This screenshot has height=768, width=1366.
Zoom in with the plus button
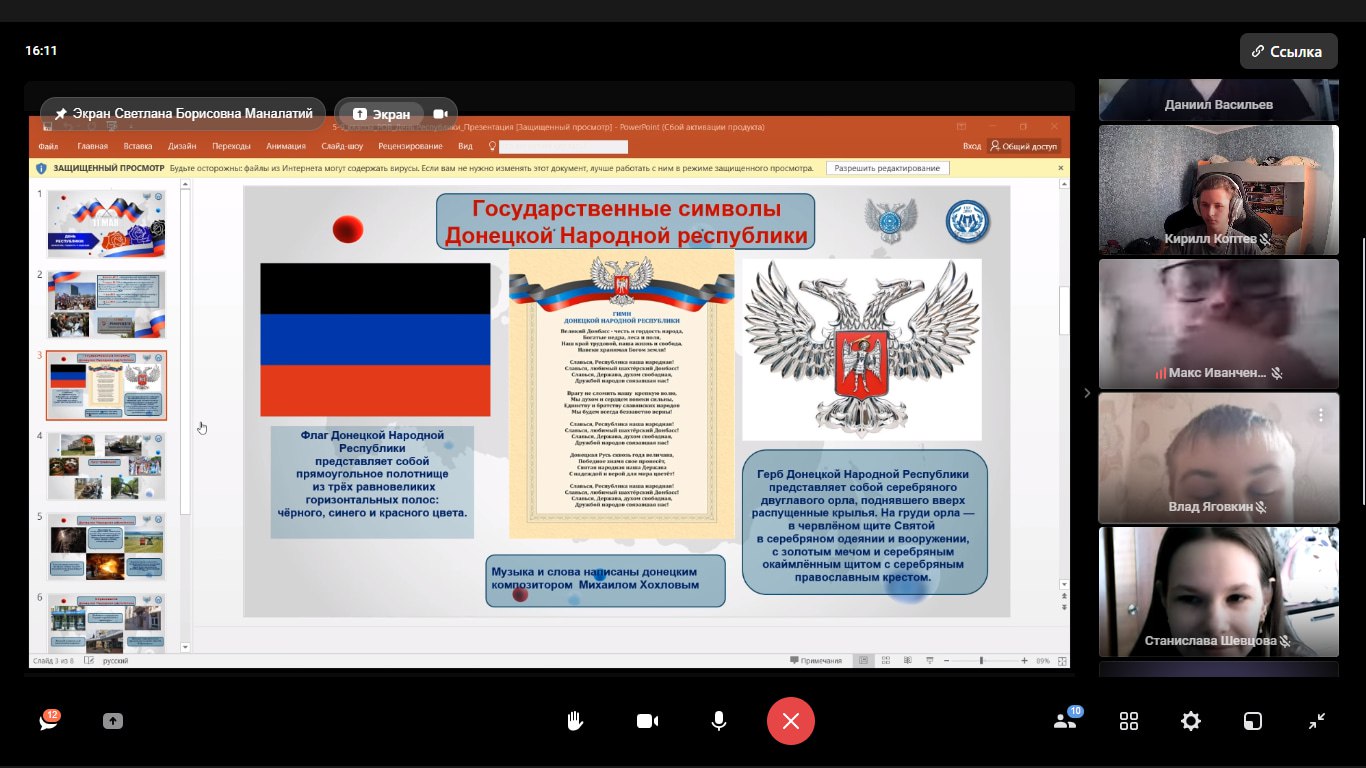1024,661
